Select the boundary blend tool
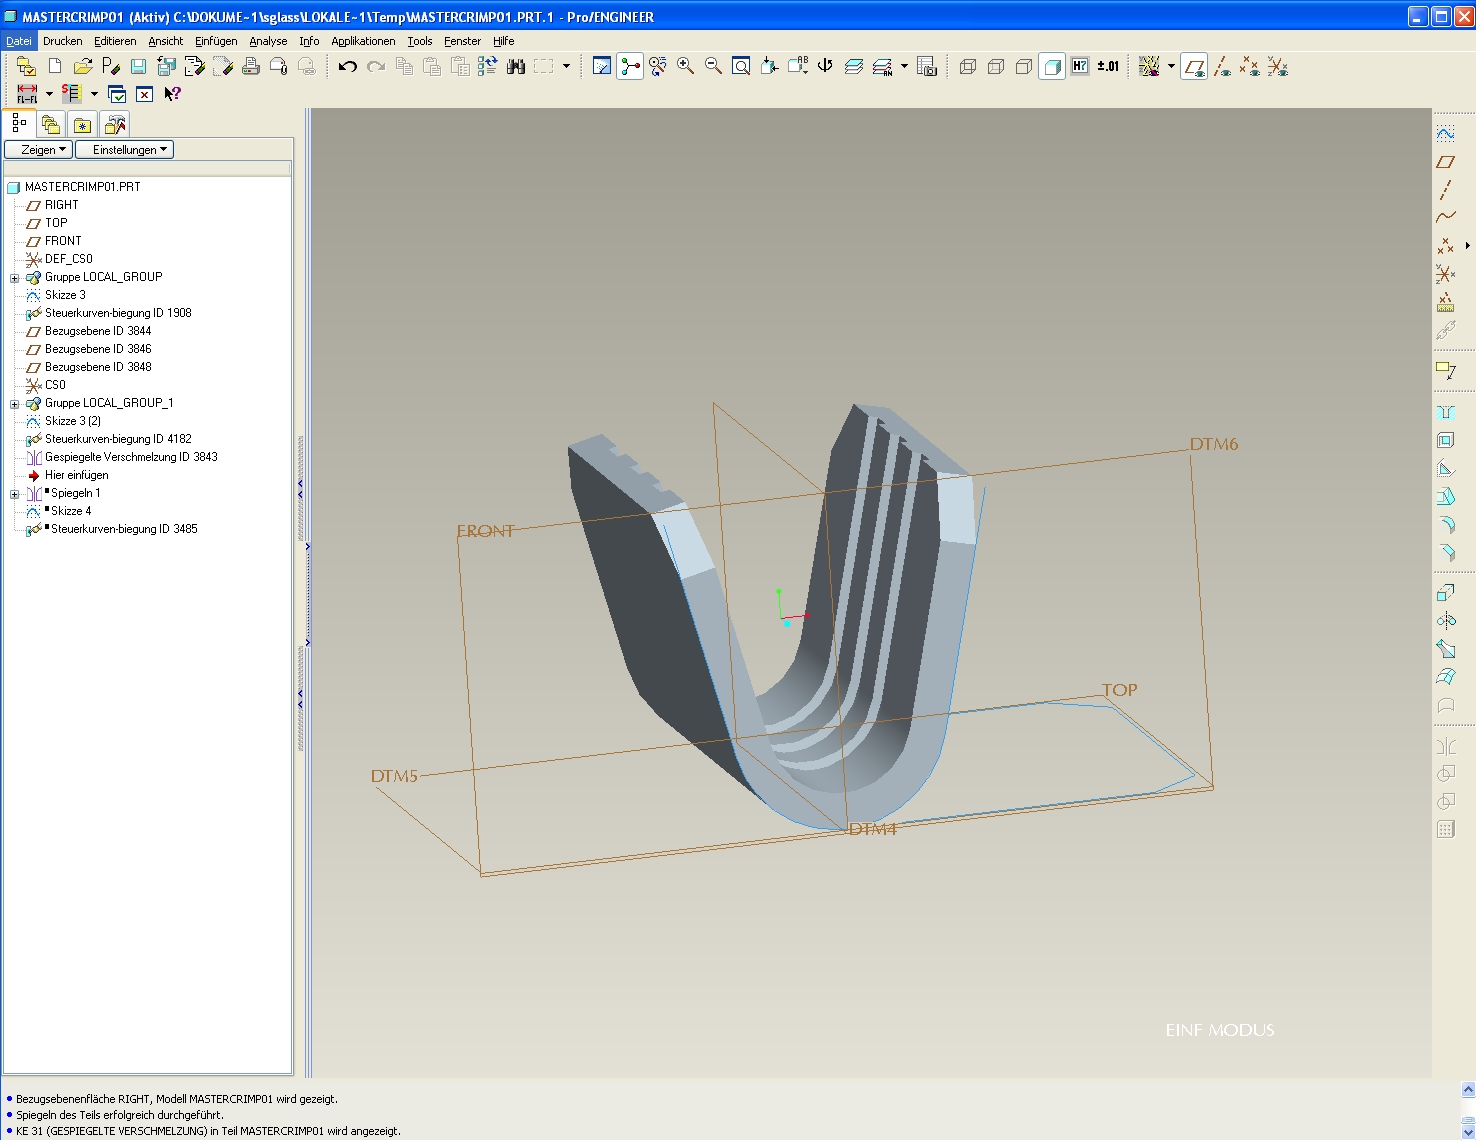 coord(1446,677)
